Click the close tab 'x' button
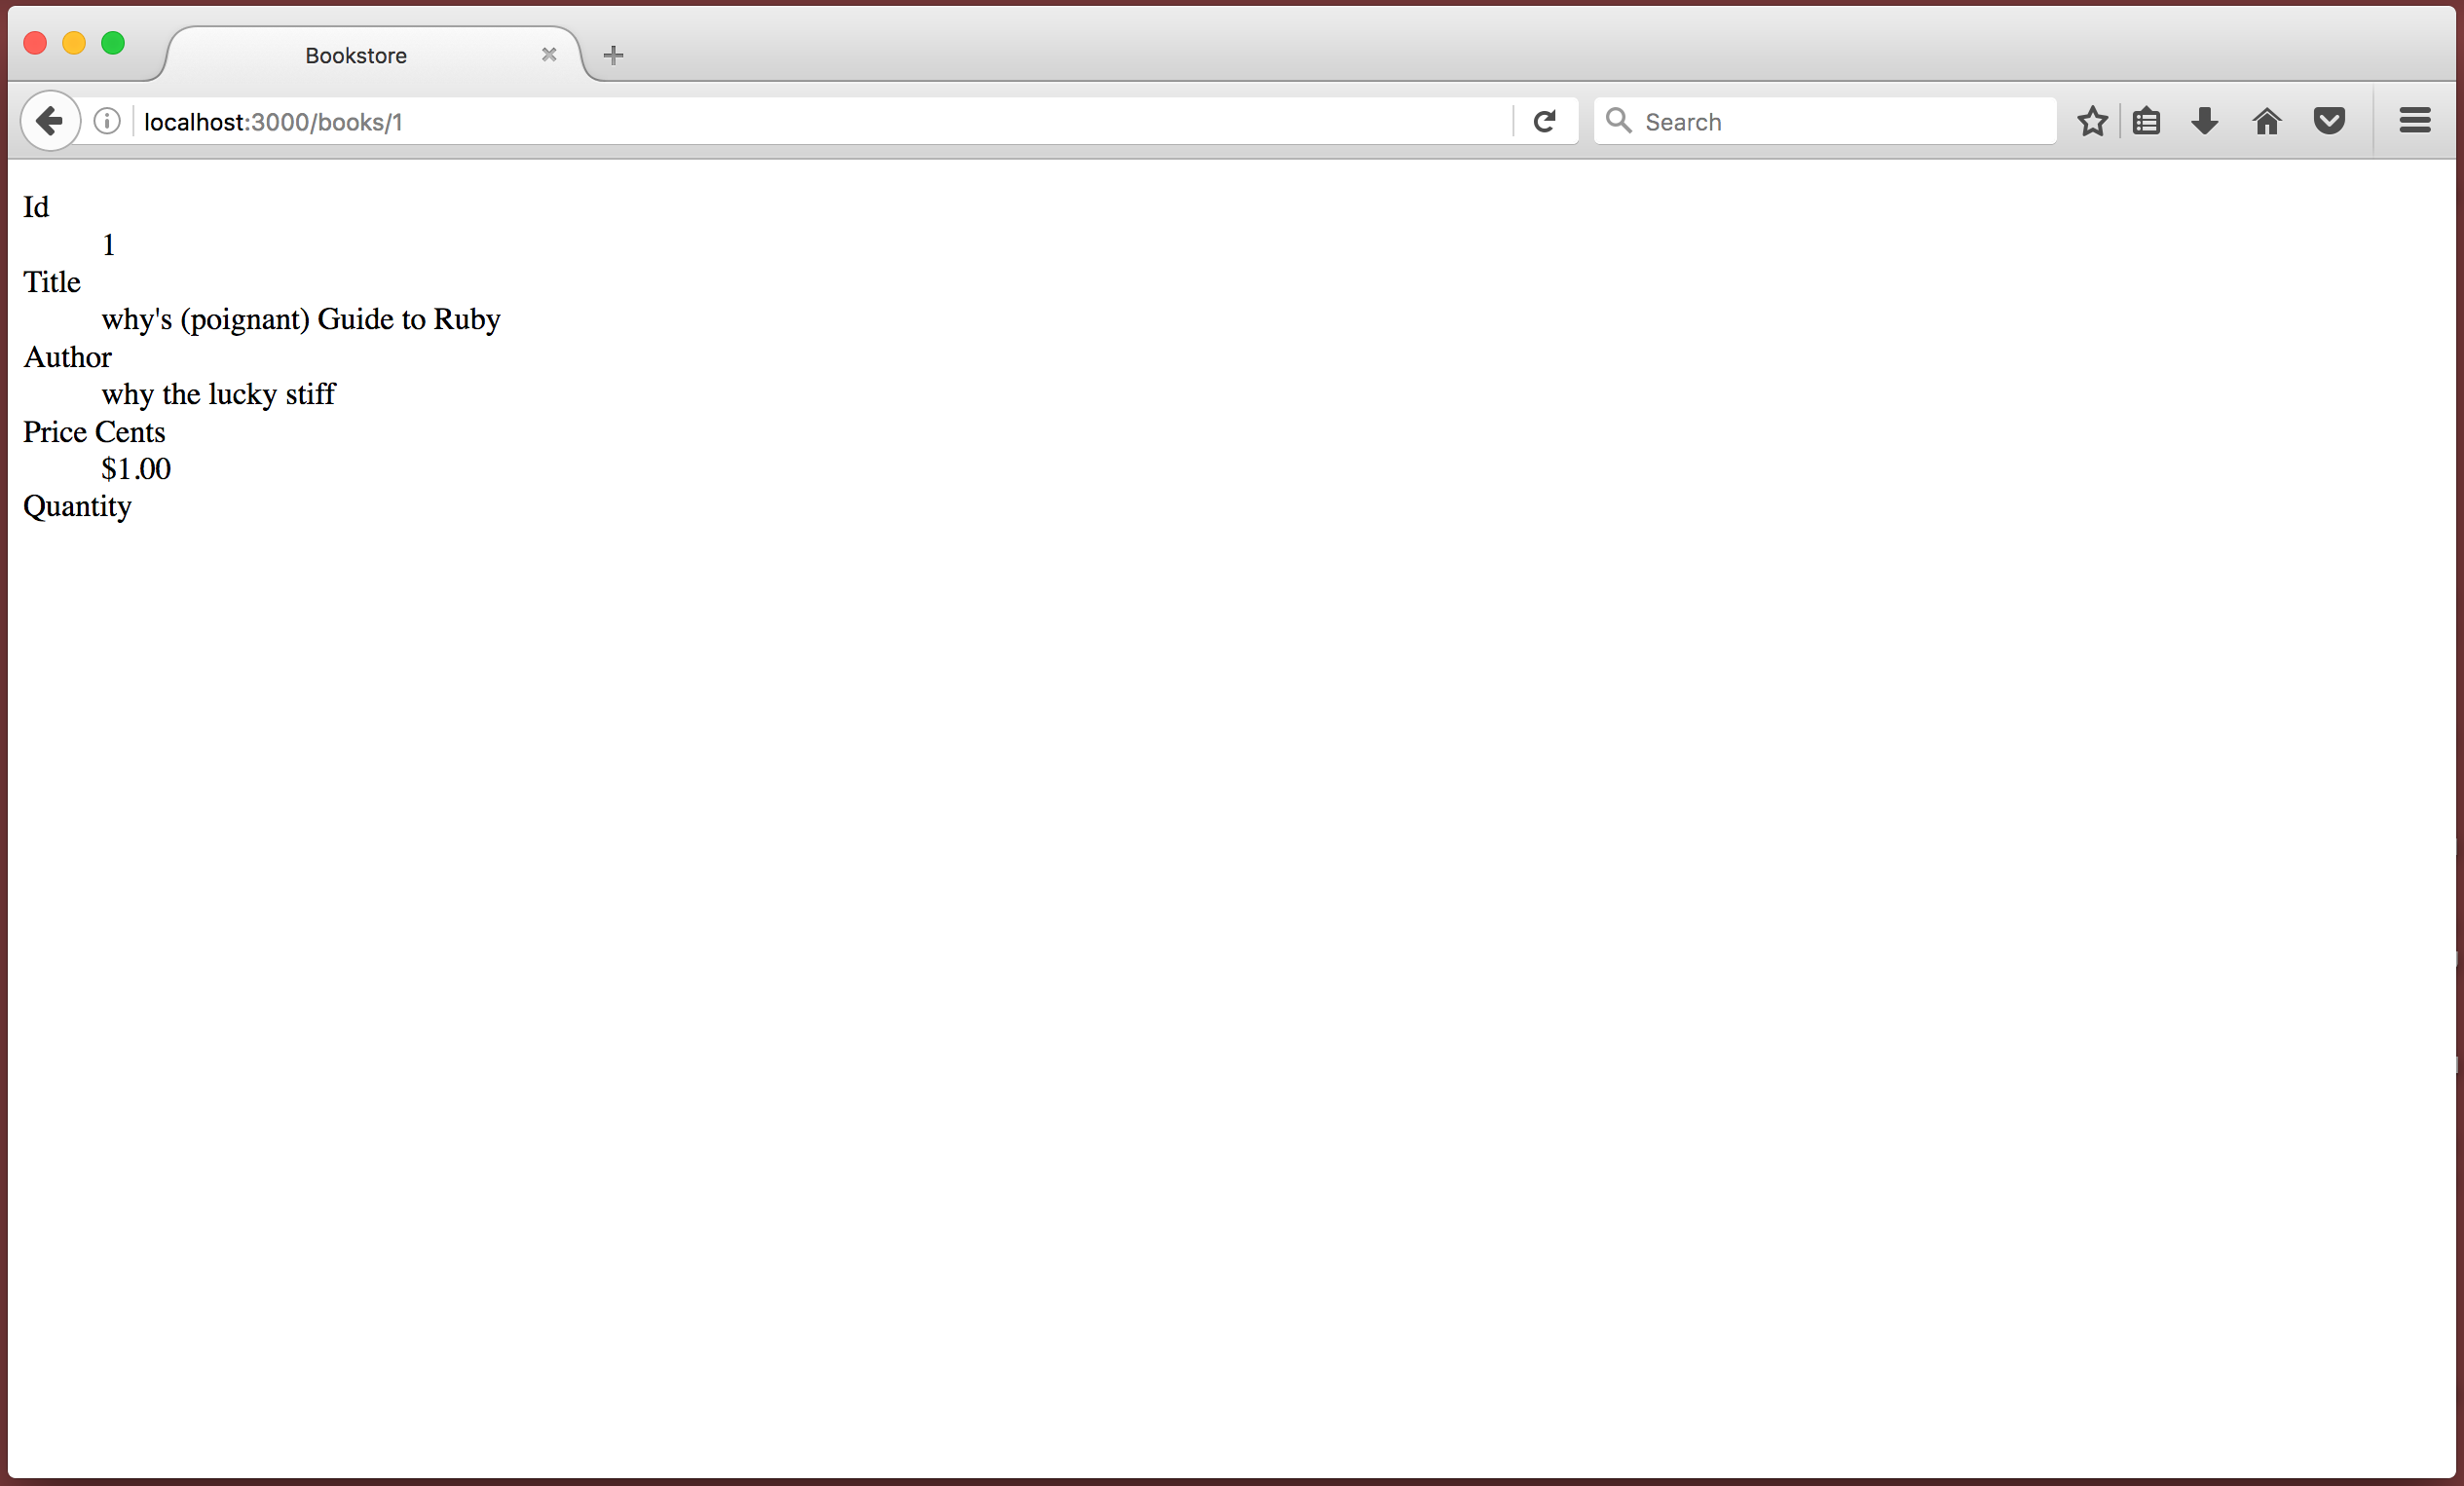Screen dimensions: 2464x1486 (545, 55)
